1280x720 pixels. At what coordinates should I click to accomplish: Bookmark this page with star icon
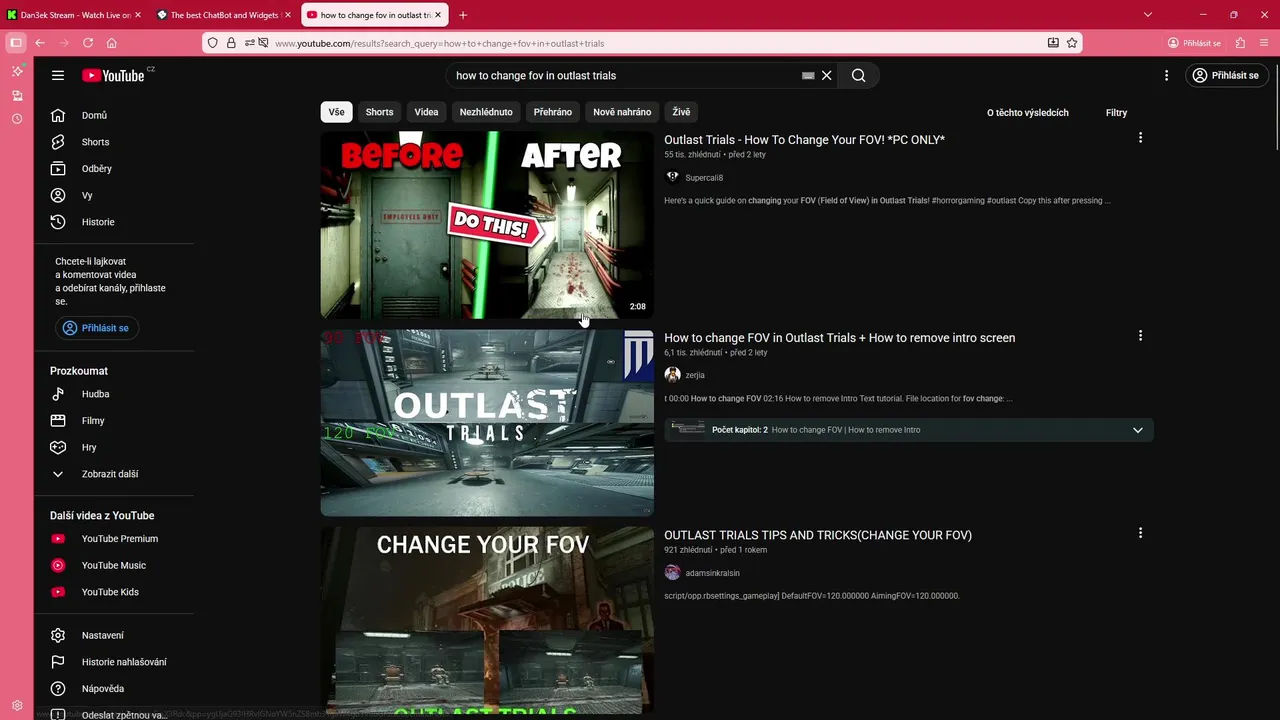point(1072,43)
